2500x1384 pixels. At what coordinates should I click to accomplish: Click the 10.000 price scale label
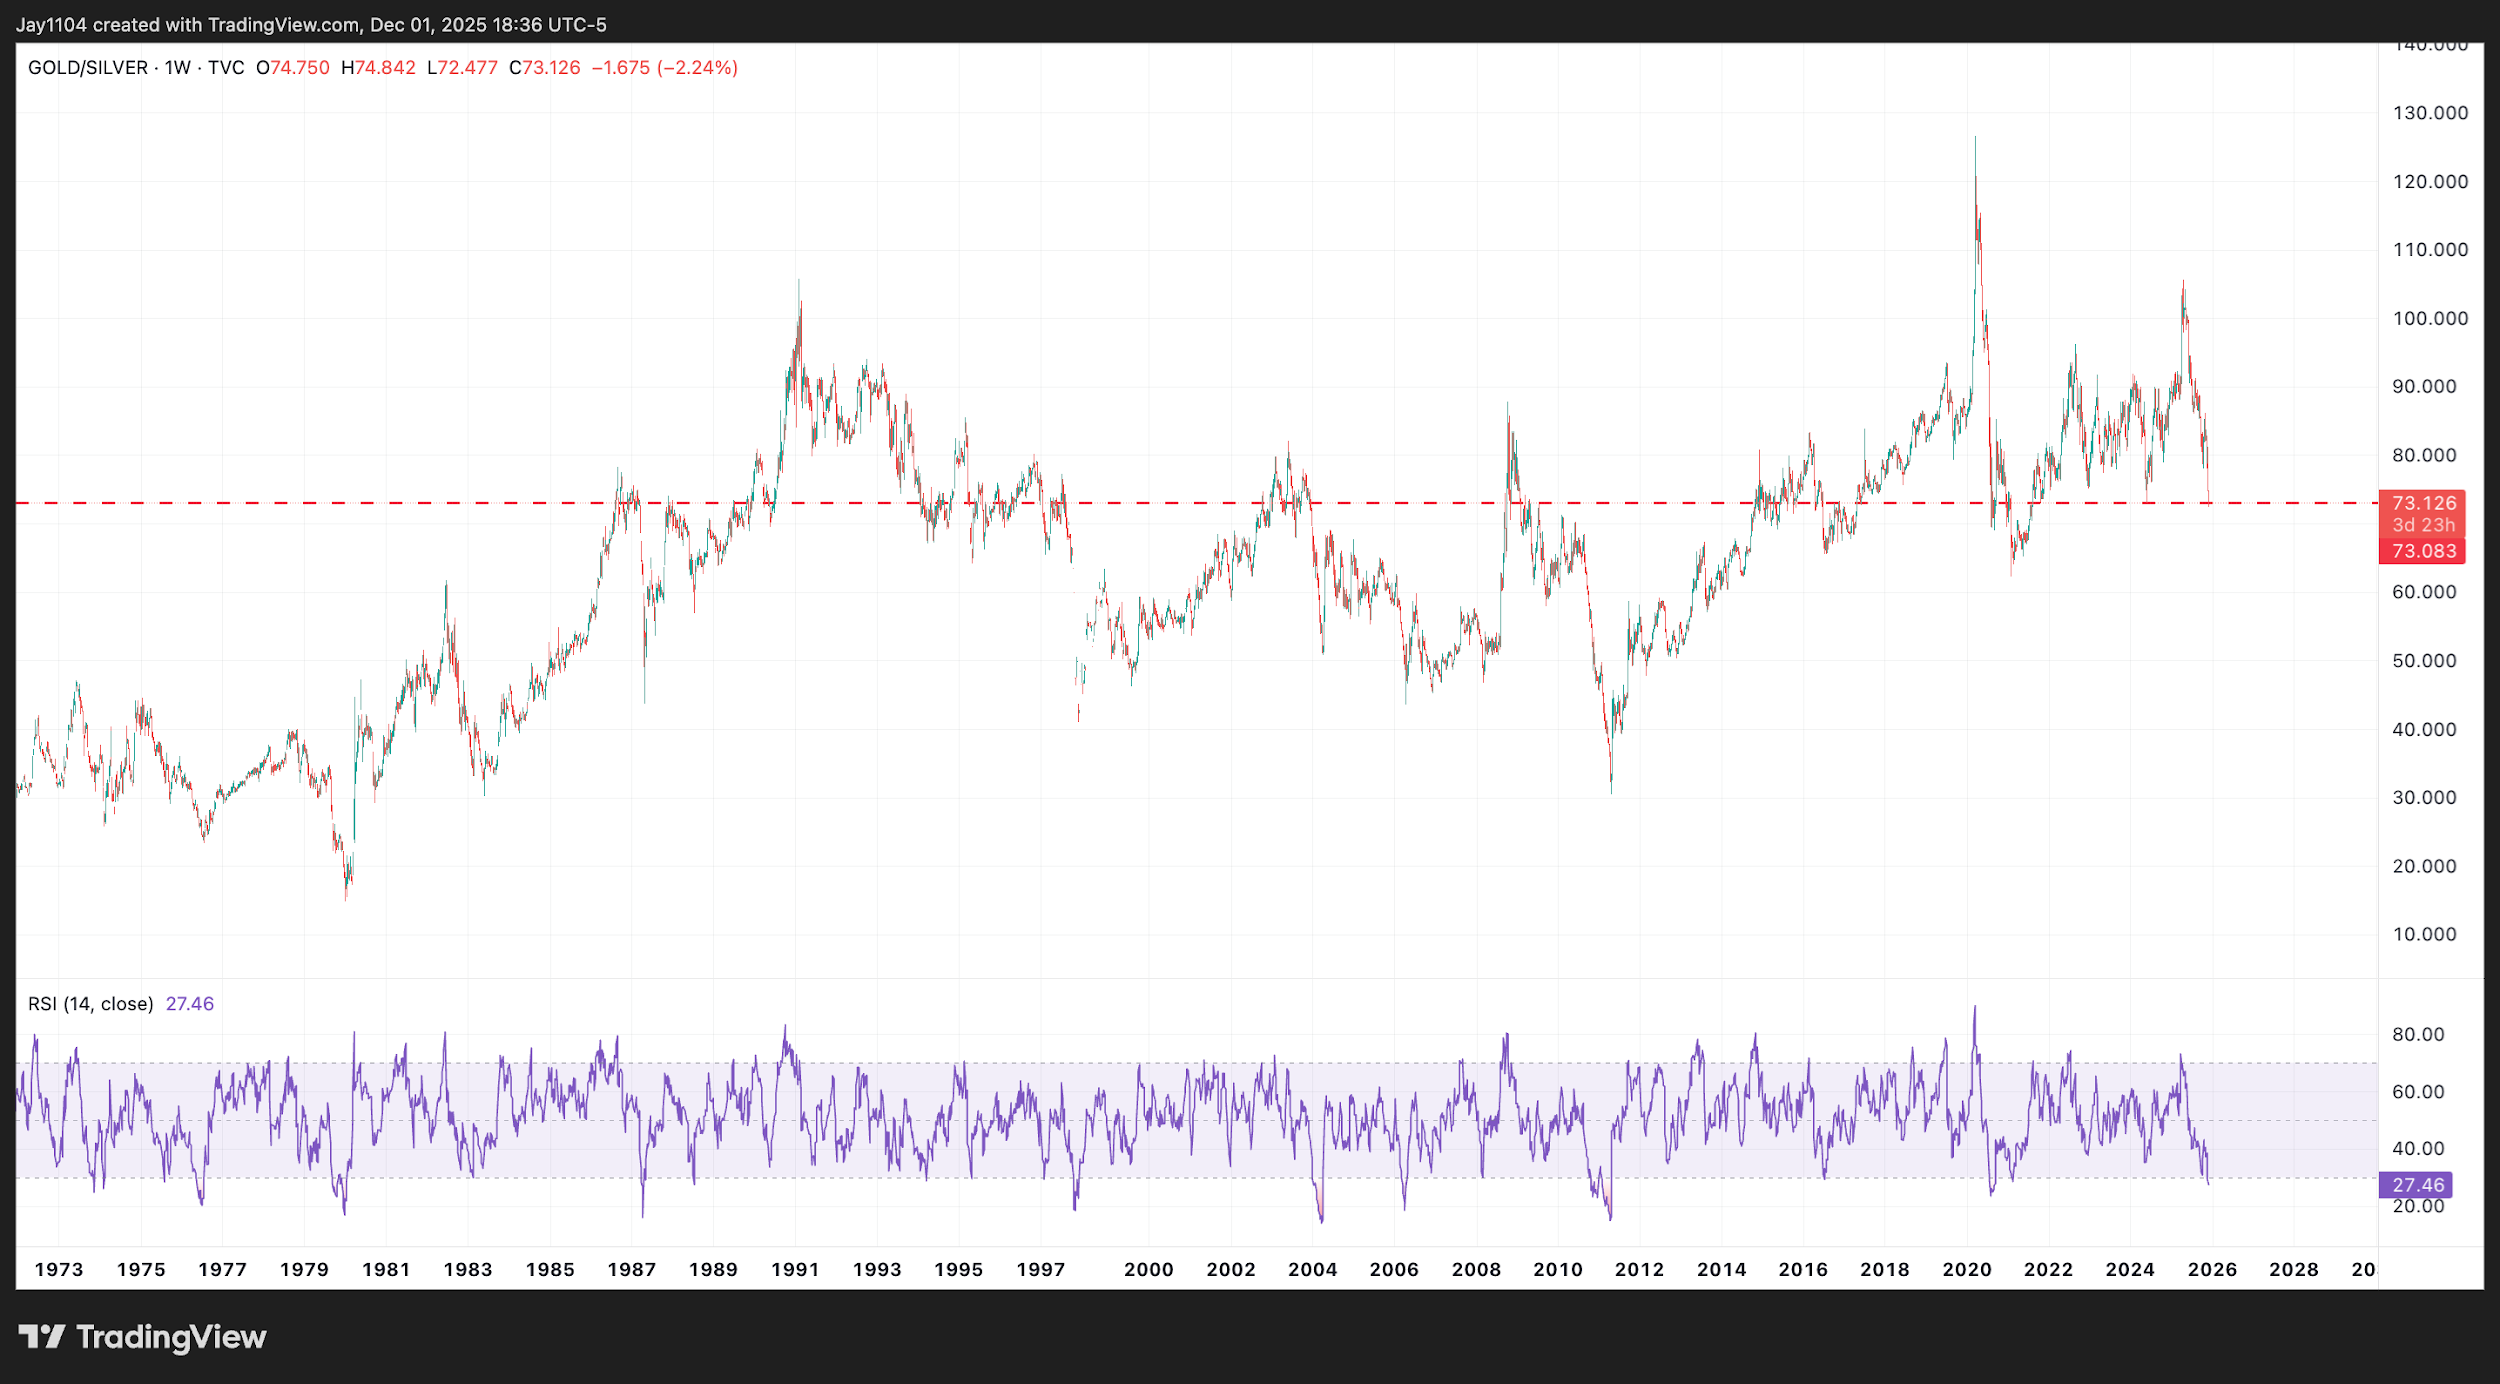point(2424,935)
